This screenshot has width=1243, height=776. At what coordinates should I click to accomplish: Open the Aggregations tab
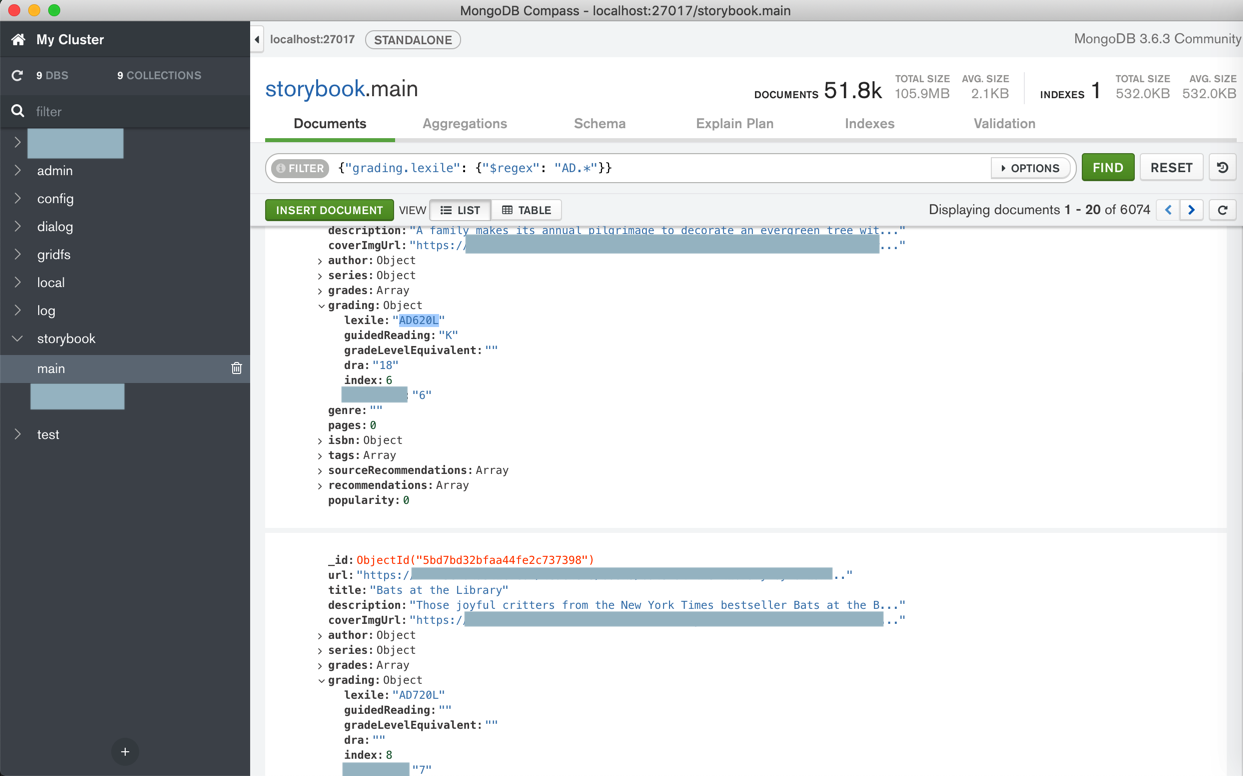click(465, 124)
